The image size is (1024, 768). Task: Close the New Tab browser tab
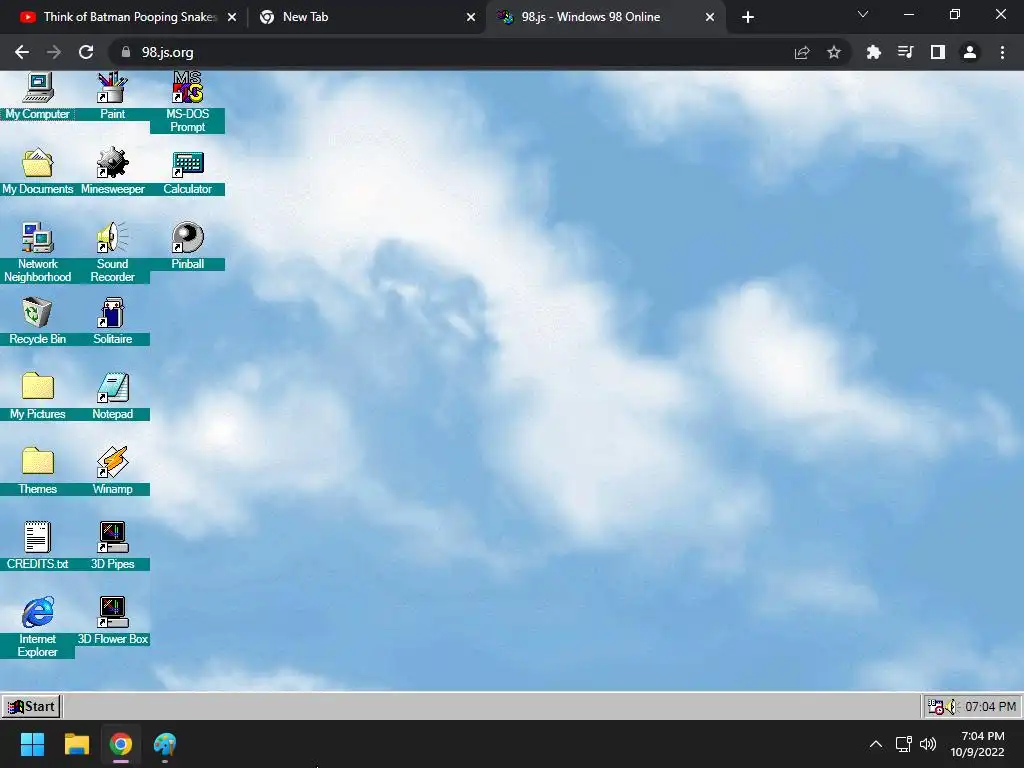coord(471,17)
